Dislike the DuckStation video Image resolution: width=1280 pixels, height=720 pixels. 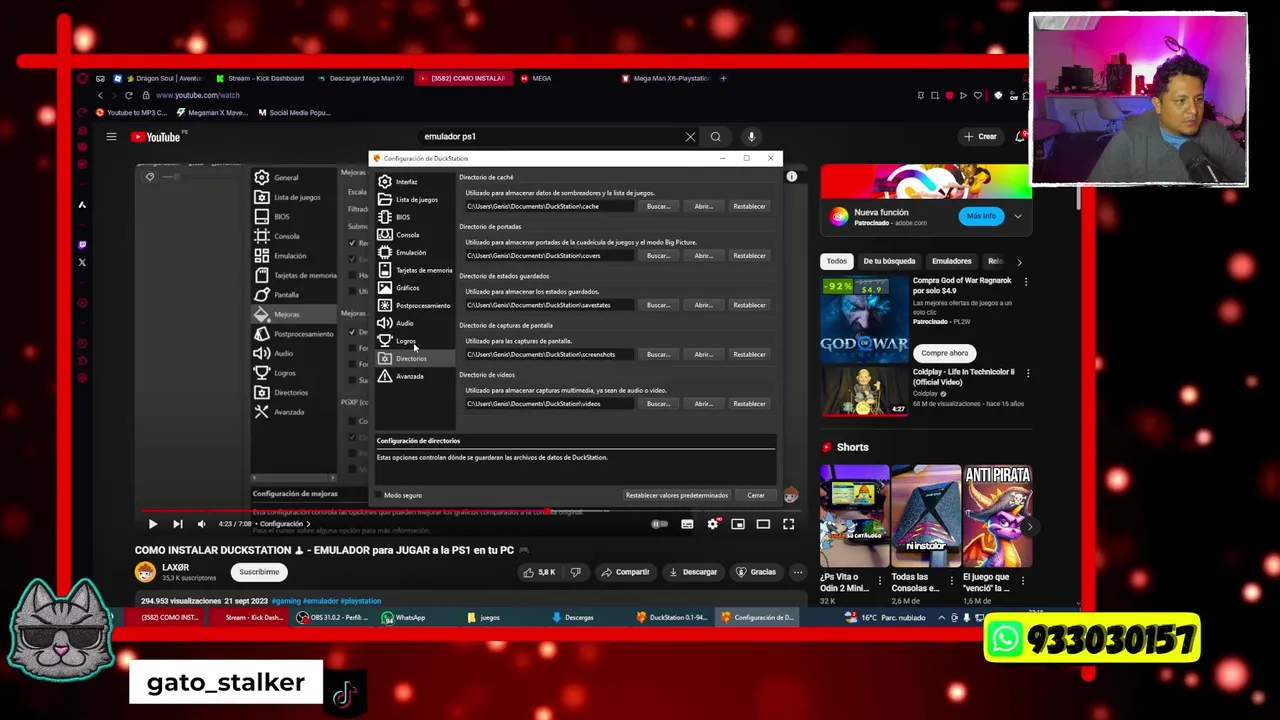click(575, 572)
